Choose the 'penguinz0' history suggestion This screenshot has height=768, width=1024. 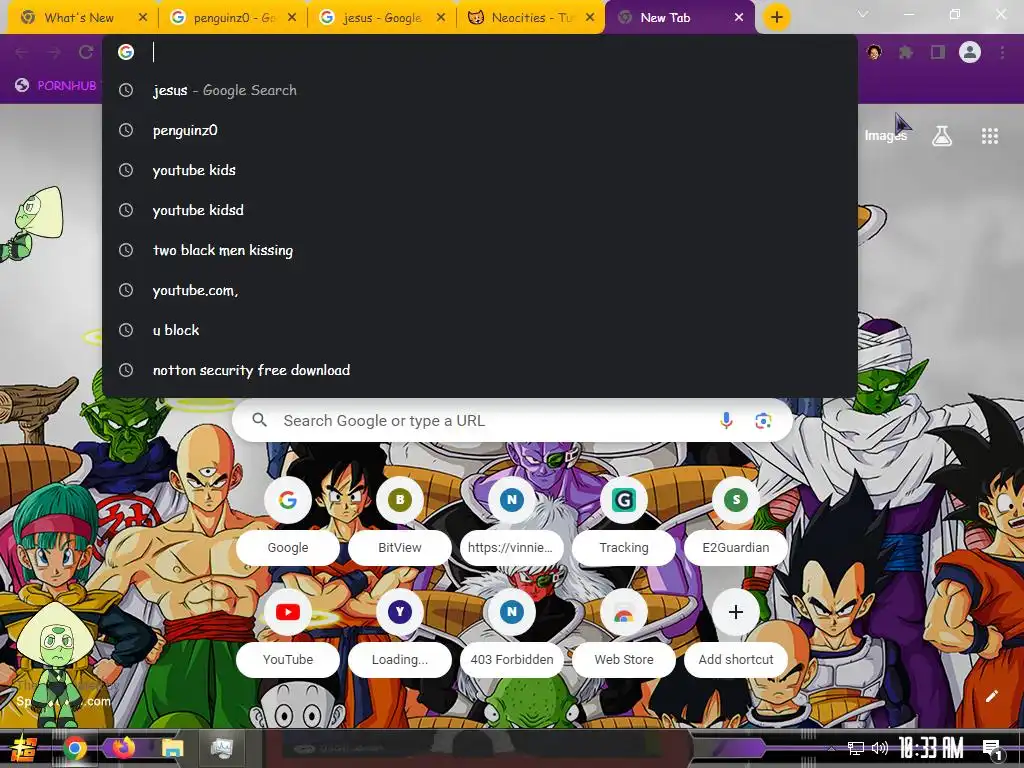[x=480, y=130]
